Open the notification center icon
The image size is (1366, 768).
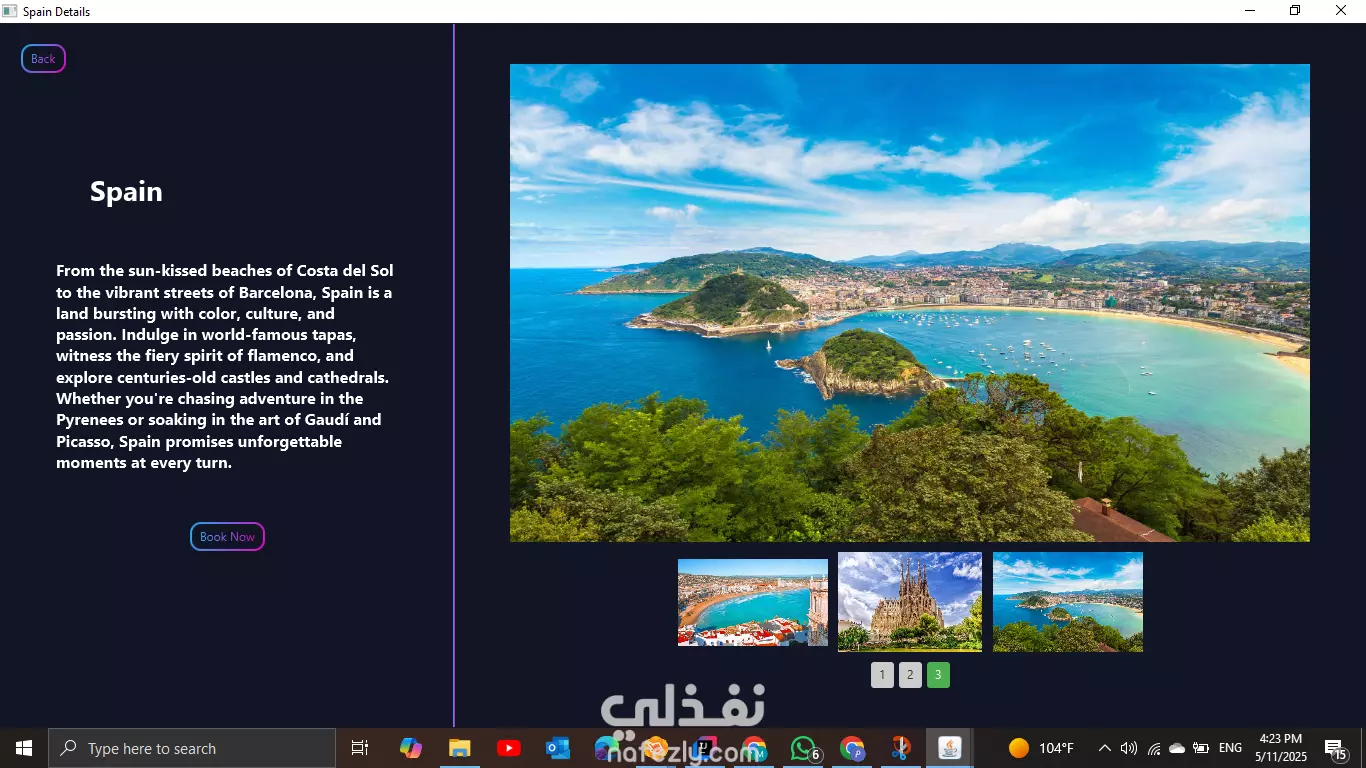1335,748
